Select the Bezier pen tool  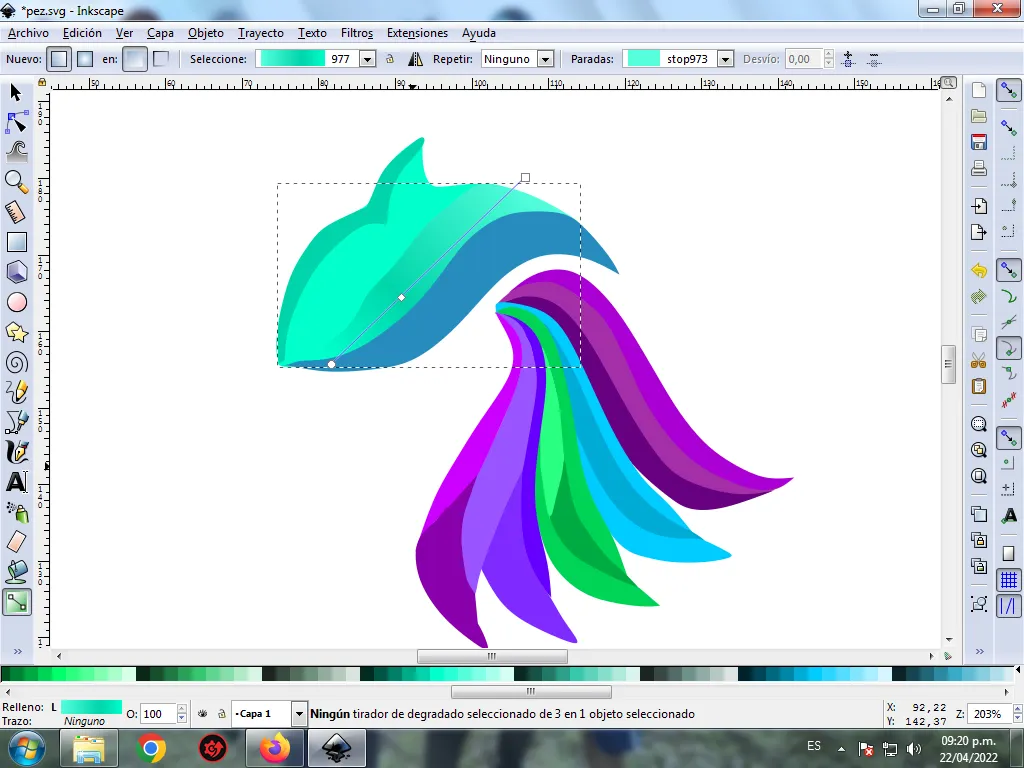(16, 422)
